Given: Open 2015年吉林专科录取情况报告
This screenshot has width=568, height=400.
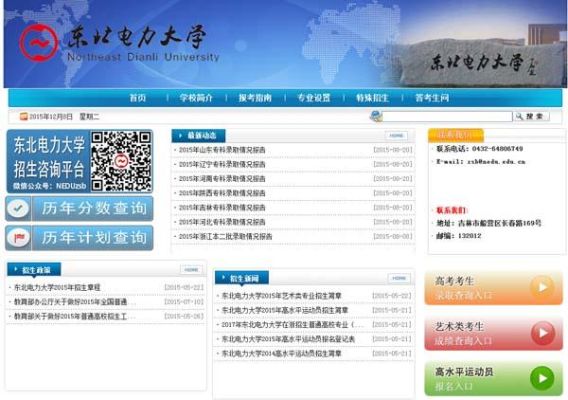Looking at the screenshot, I should click(222, 208).
